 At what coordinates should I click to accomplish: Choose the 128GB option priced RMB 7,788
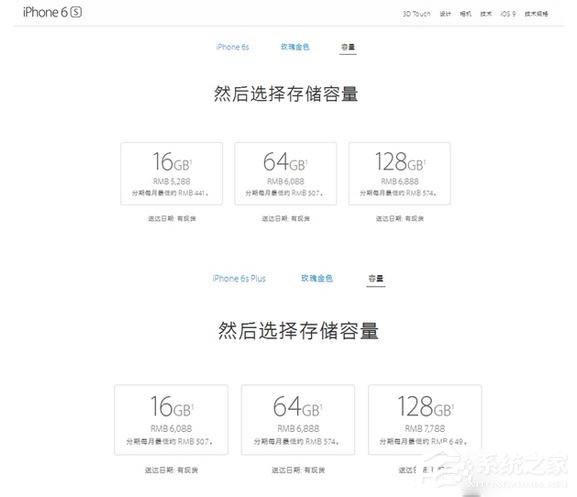425,420
